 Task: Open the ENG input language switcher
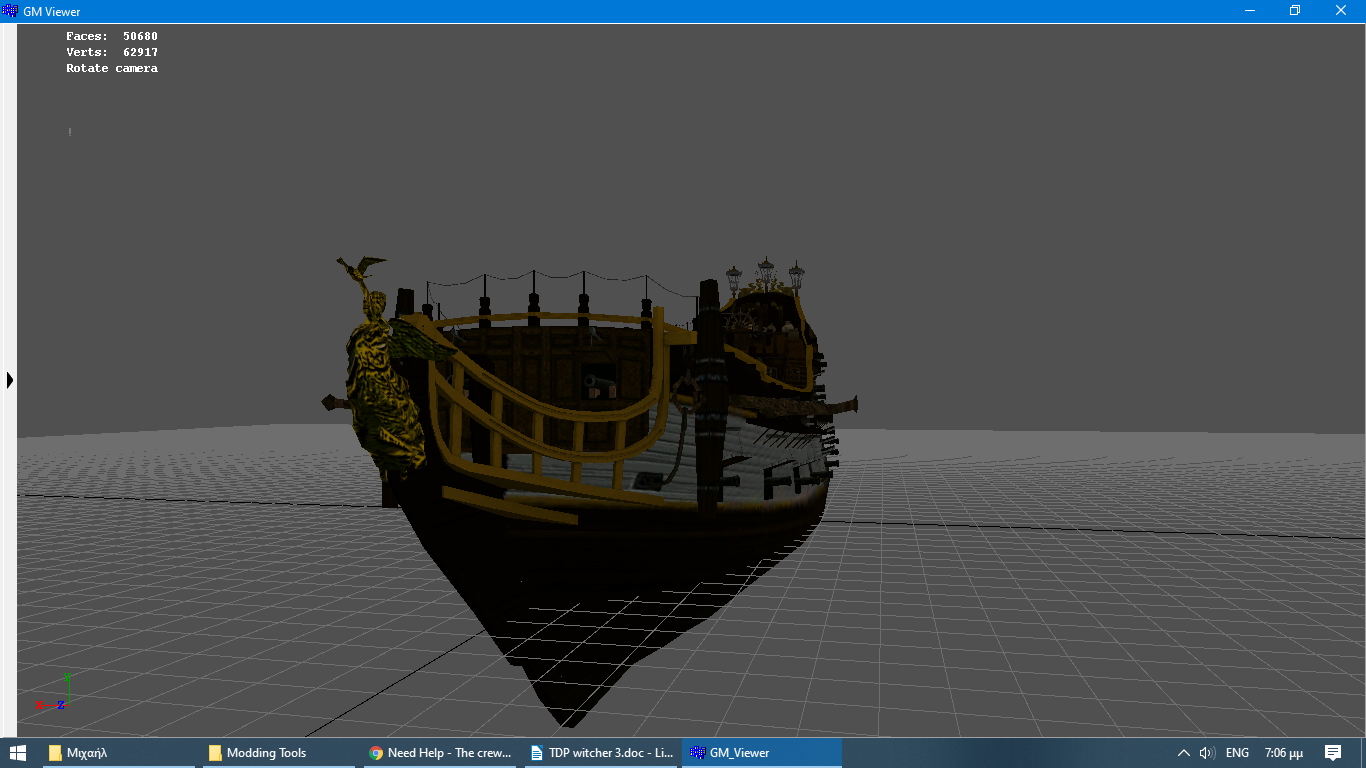[1237, 753]
